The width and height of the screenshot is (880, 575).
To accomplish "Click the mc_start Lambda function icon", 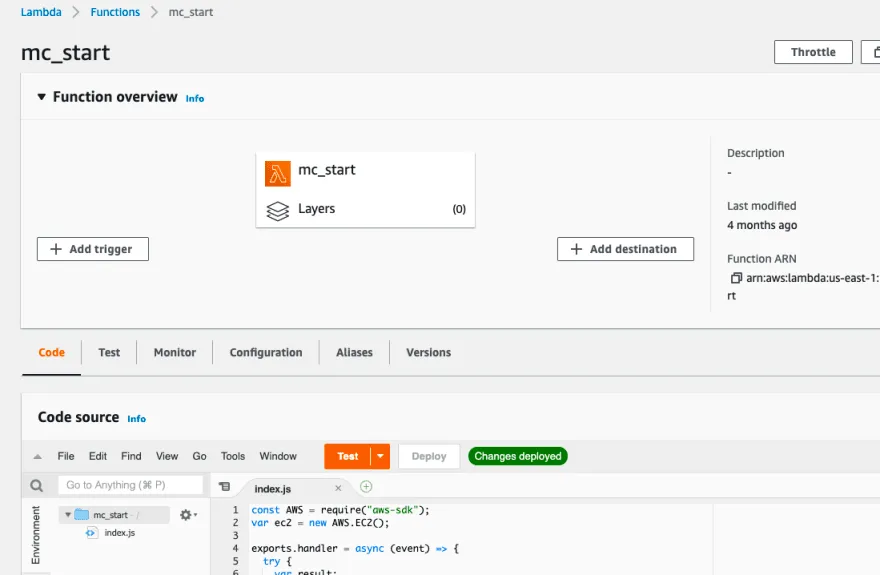I will point(278,173).
